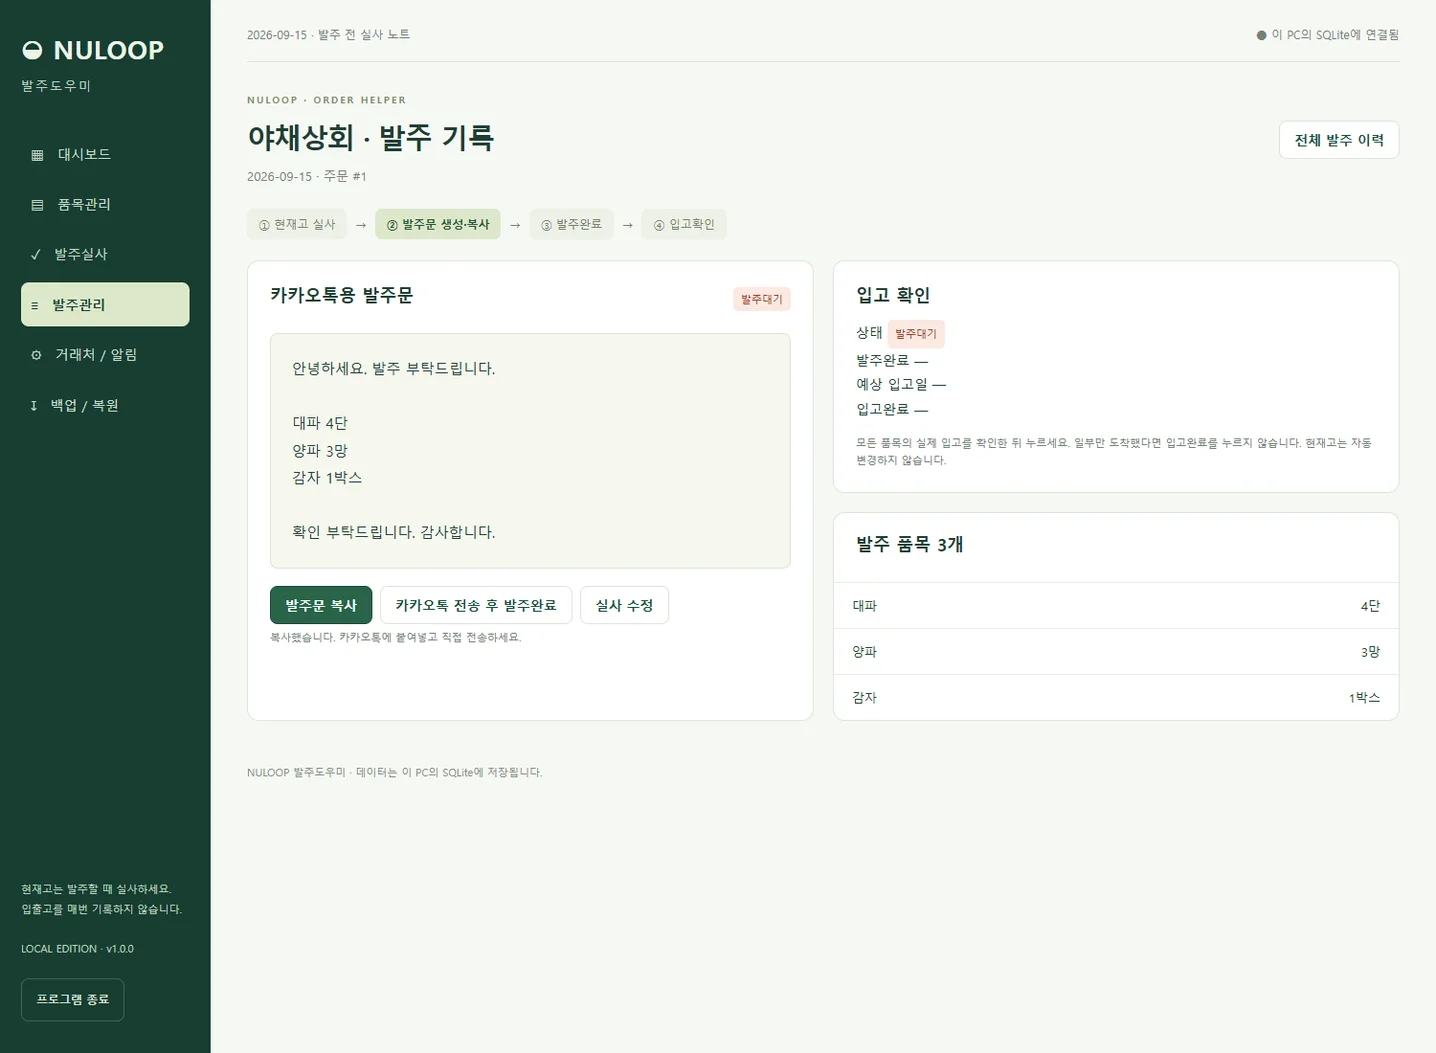Click the SQLite connection status dot
Image resolution: width=1436 pixels, height=1053 pixels.
click(x=1261, y=35)
